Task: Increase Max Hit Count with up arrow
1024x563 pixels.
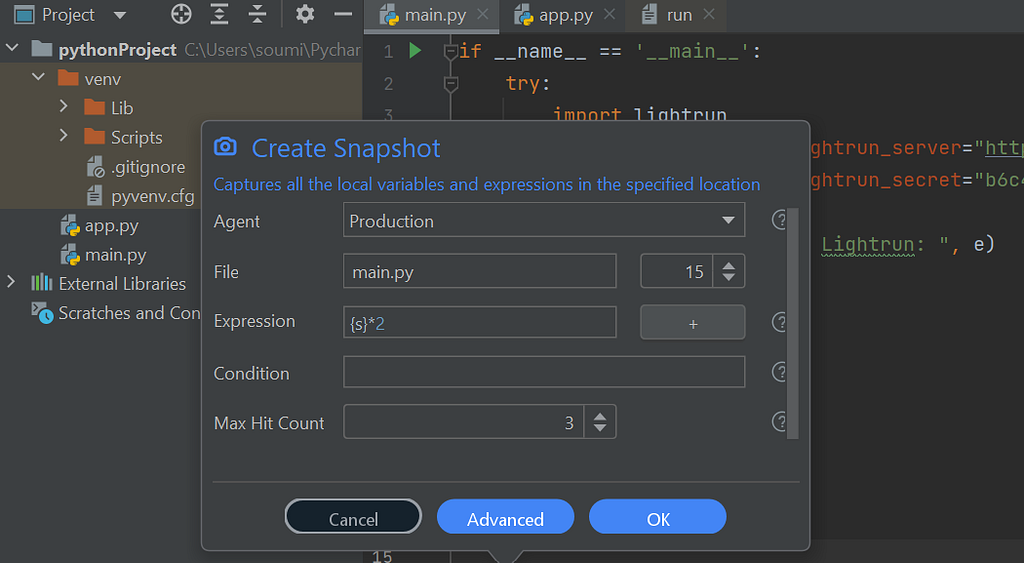Action: click(x=600, y=415)
